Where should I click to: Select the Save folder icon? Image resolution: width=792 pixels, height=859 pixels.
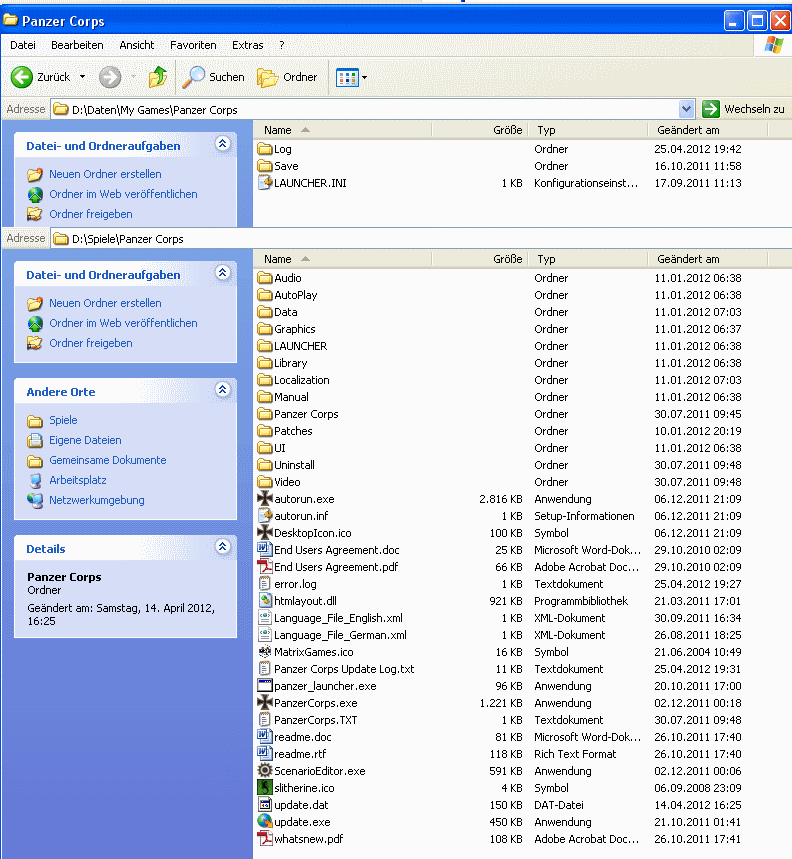(265, 166)
